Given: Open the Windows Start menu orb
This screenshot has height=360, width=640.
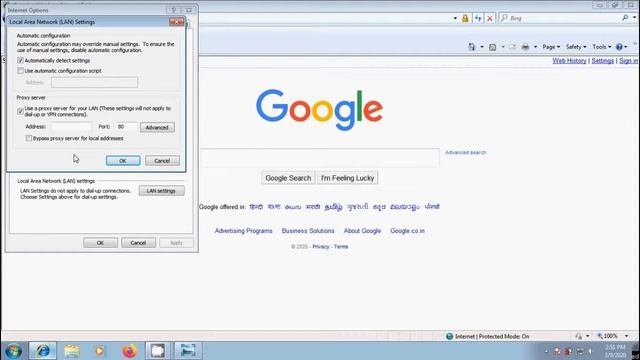Looking at the screenshot, I should click(x=13, y=351).
